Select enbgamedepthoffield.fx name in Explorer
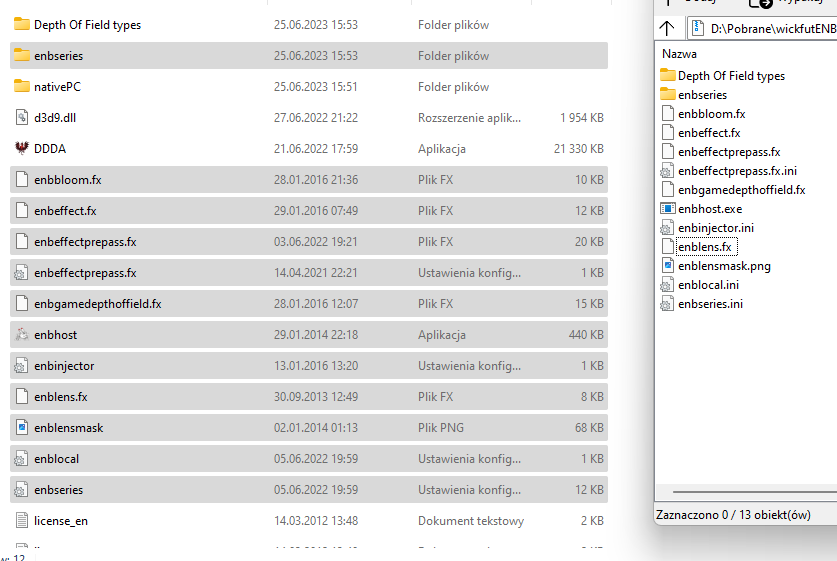 [x=98, y=304]
